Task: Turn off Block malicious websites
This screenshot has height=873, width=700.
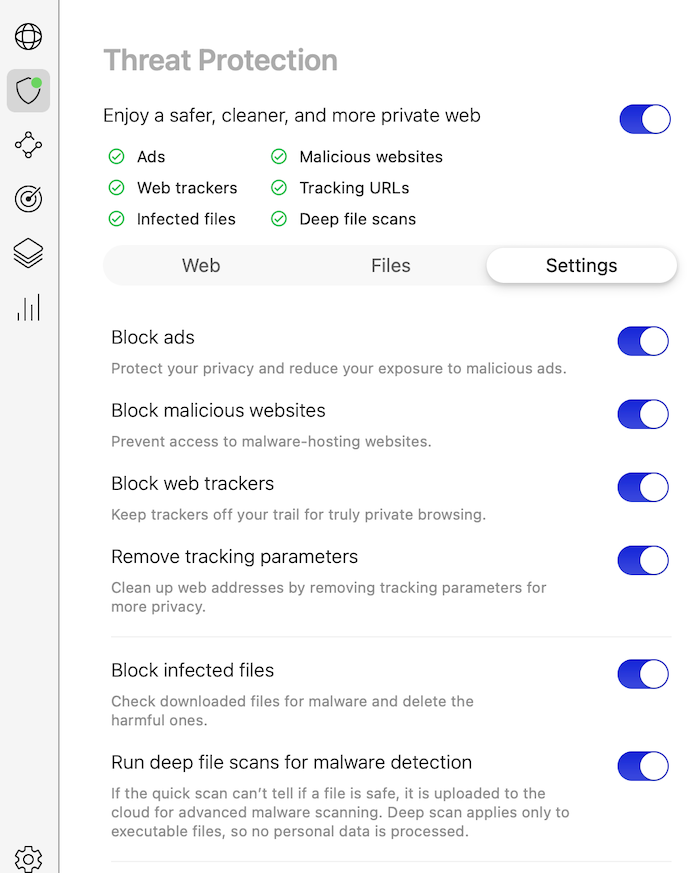Action: tap(643, 414)
